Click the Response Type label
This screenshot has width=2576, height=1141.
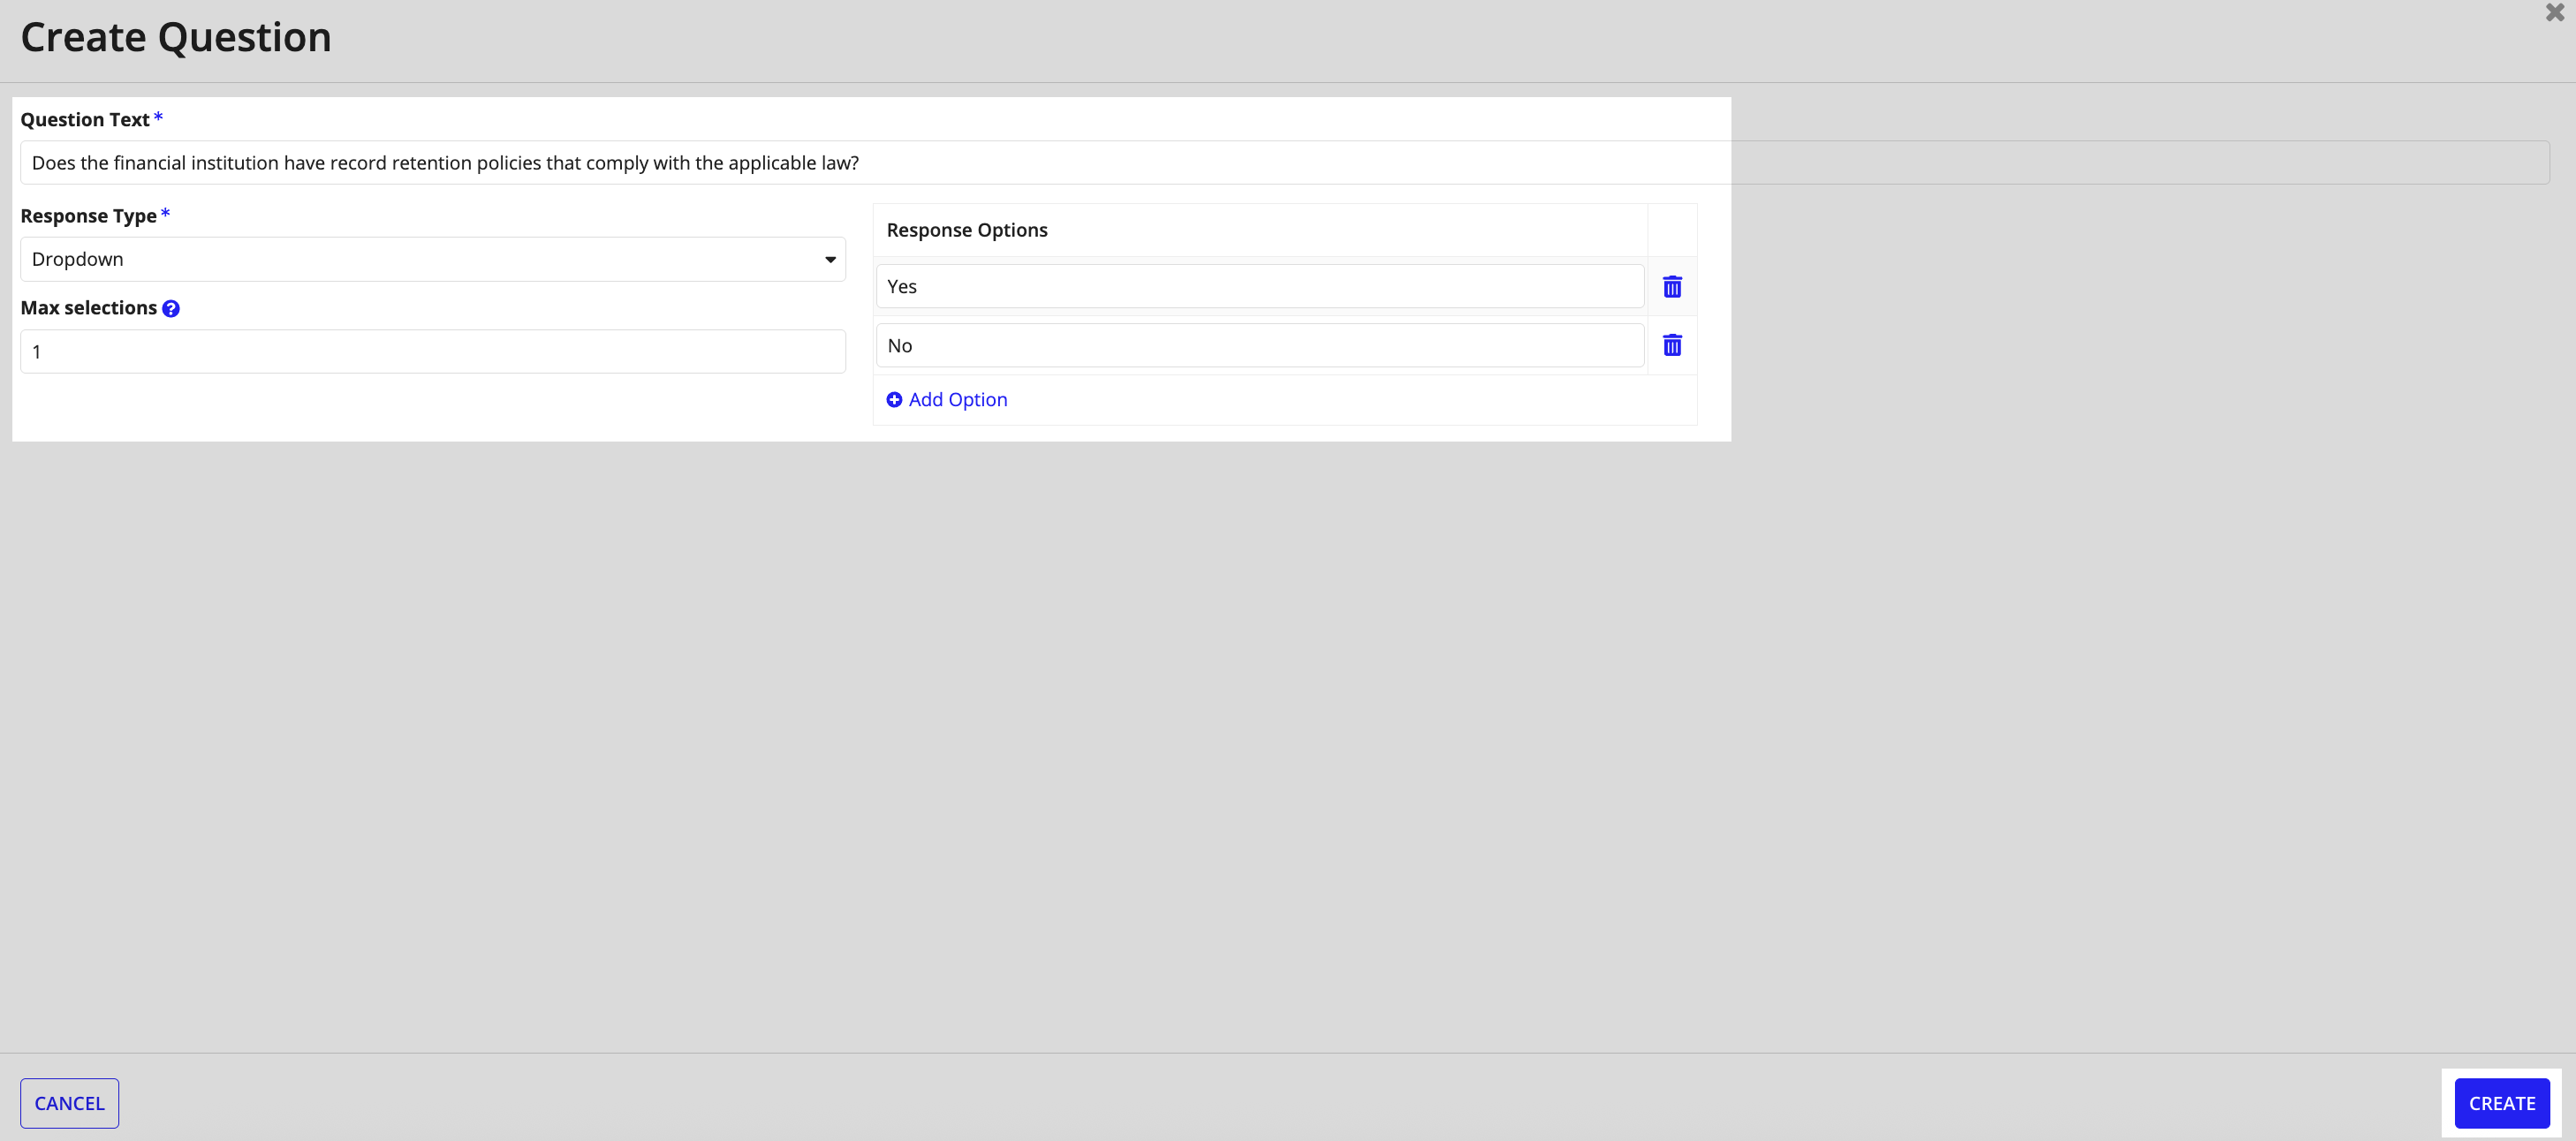pyautogui.click(x=88, y=216)
